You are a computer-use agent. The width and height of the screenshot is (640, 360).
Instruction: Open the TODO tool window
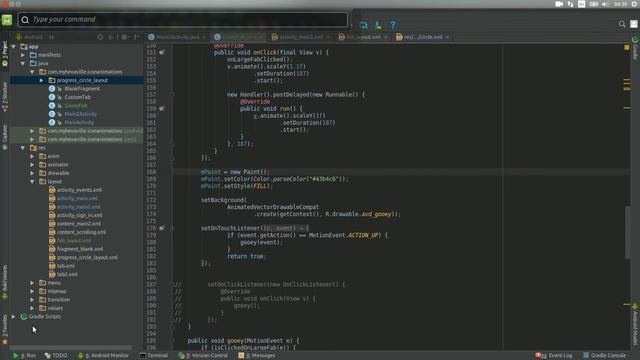coord(56,356)
